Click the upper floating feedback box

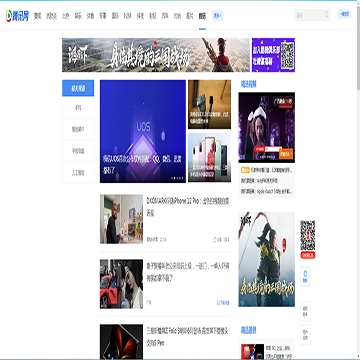pyautogui.click(x=305, y=312)
